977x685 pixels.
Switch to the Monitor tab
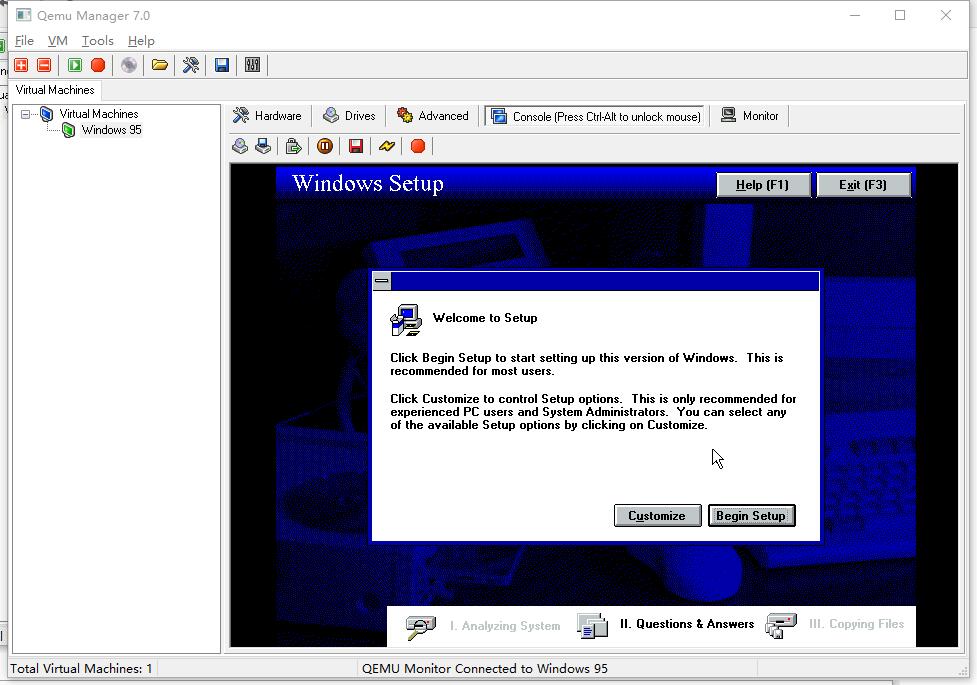[x=750, y=116]
